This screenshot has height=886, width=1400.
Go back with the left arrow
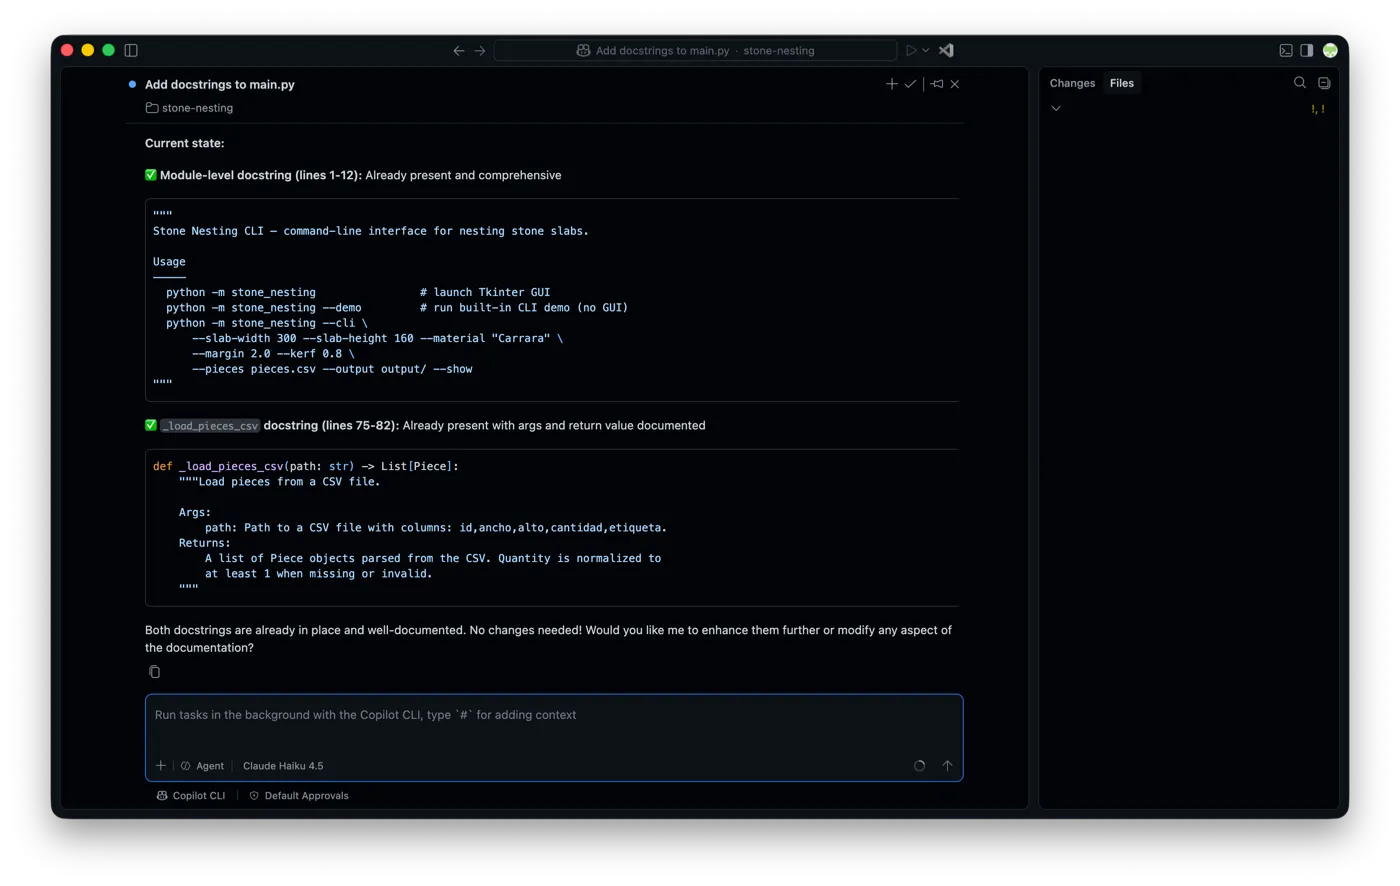[459, 50]
